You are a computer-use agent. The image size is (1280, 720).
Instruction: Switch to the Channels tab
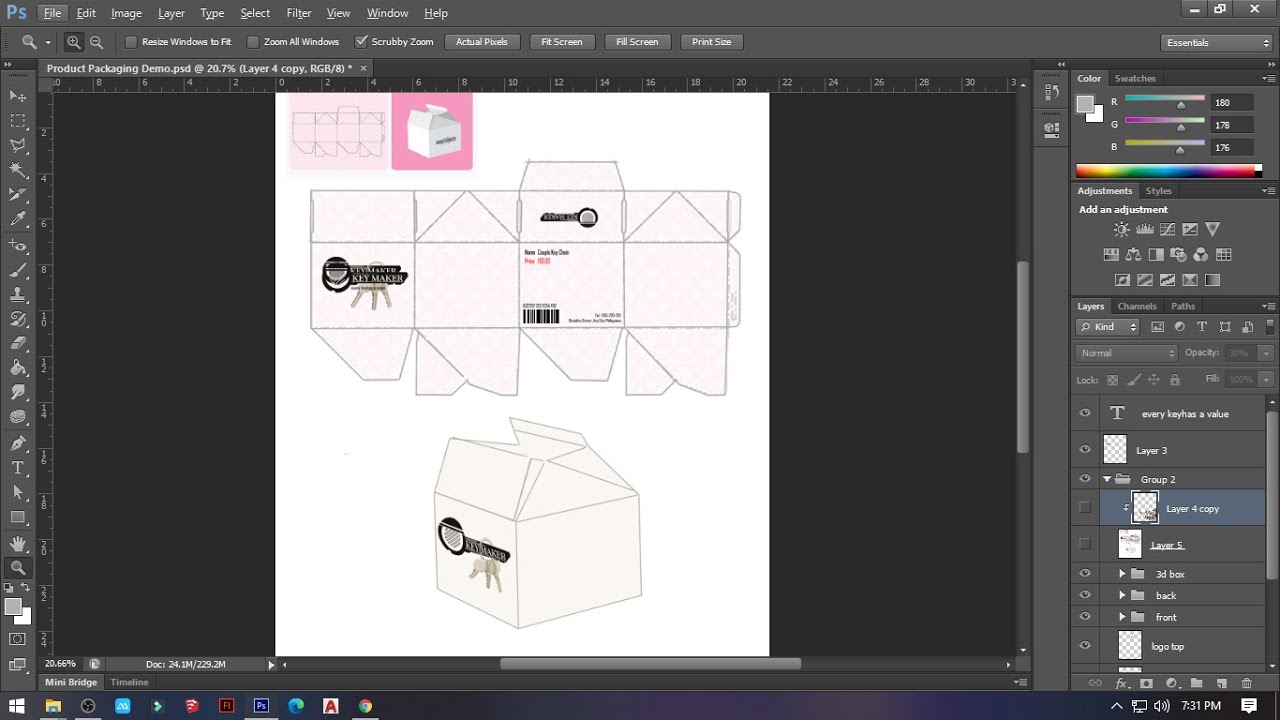(1137, 306)
